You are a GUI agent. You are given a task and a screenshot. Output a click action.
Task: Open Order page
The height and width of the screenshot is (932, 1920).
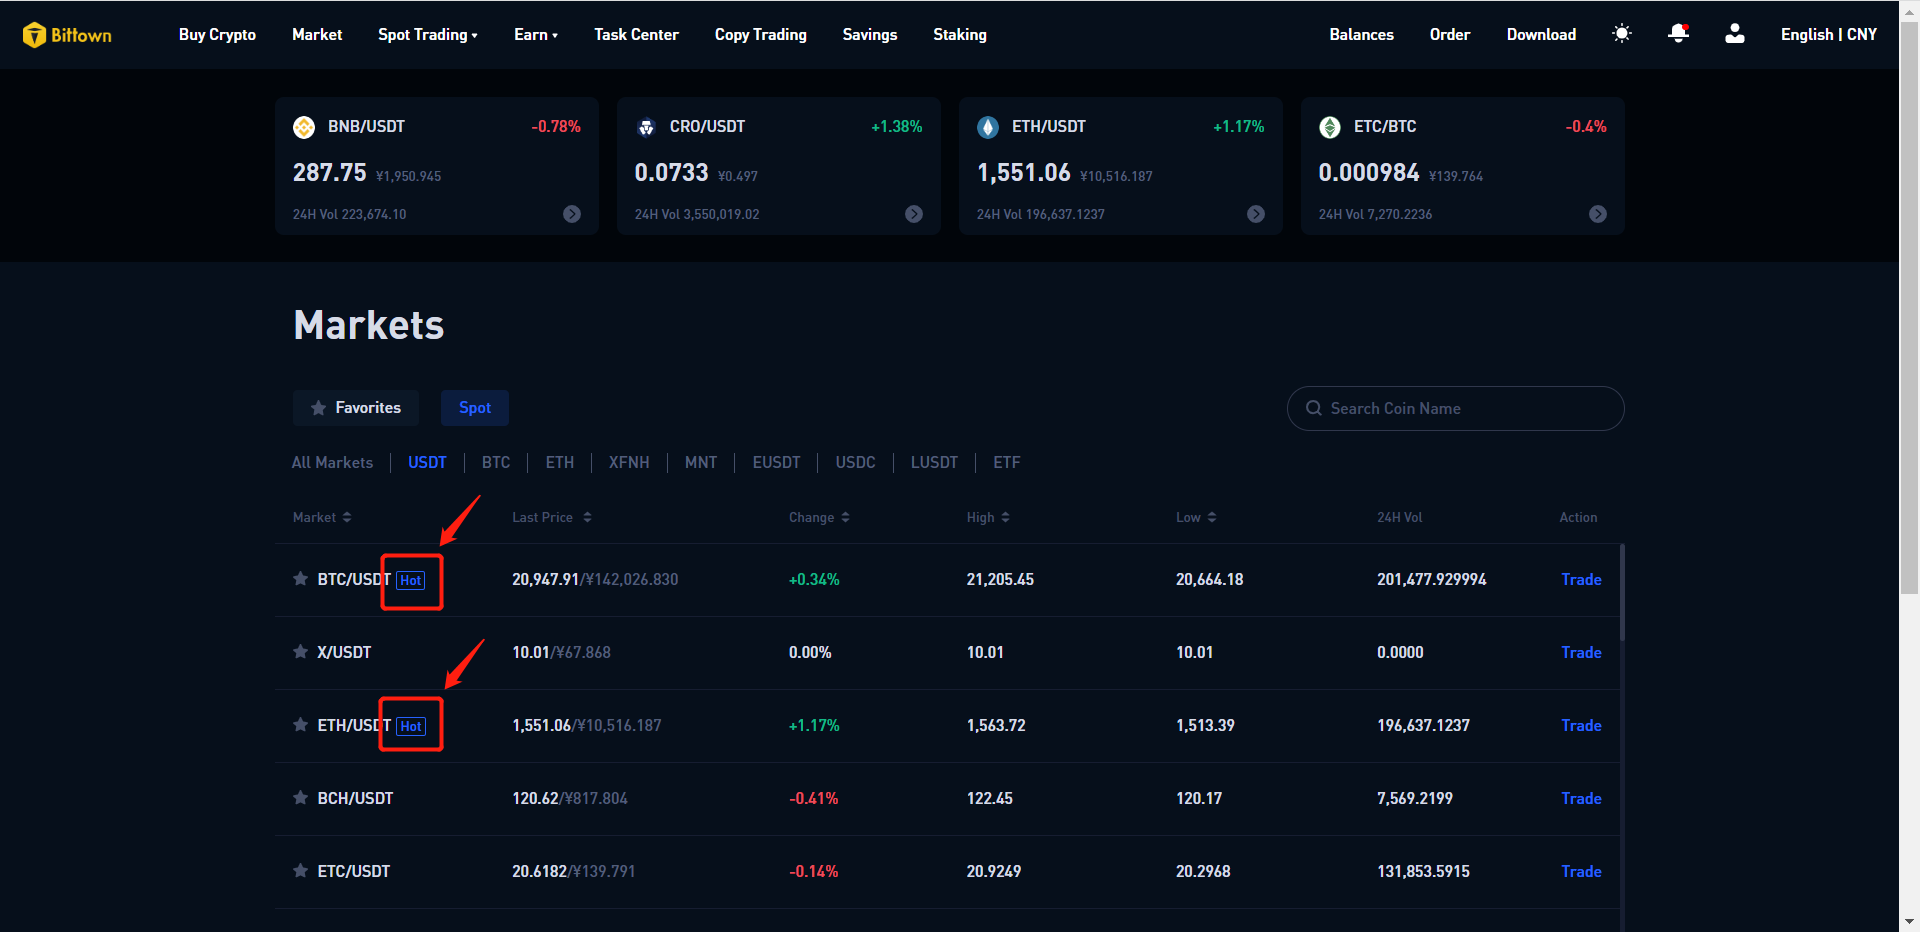(x=1450, y=35)
